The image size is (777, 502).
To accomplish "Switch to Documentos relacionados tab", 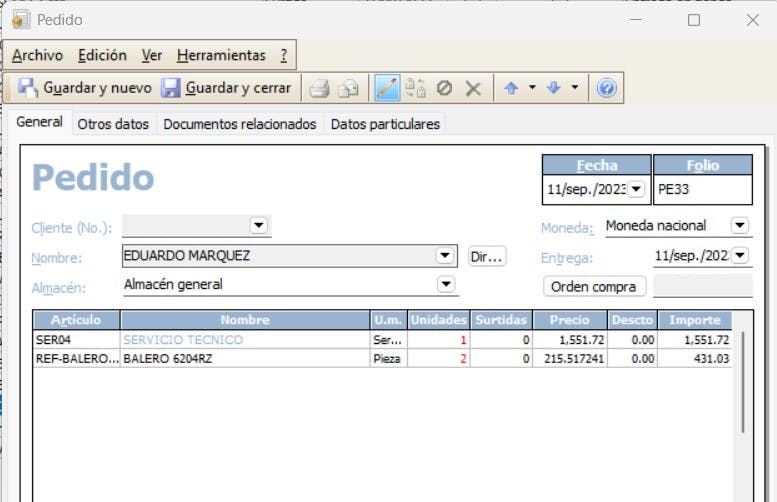I will 240,124.
